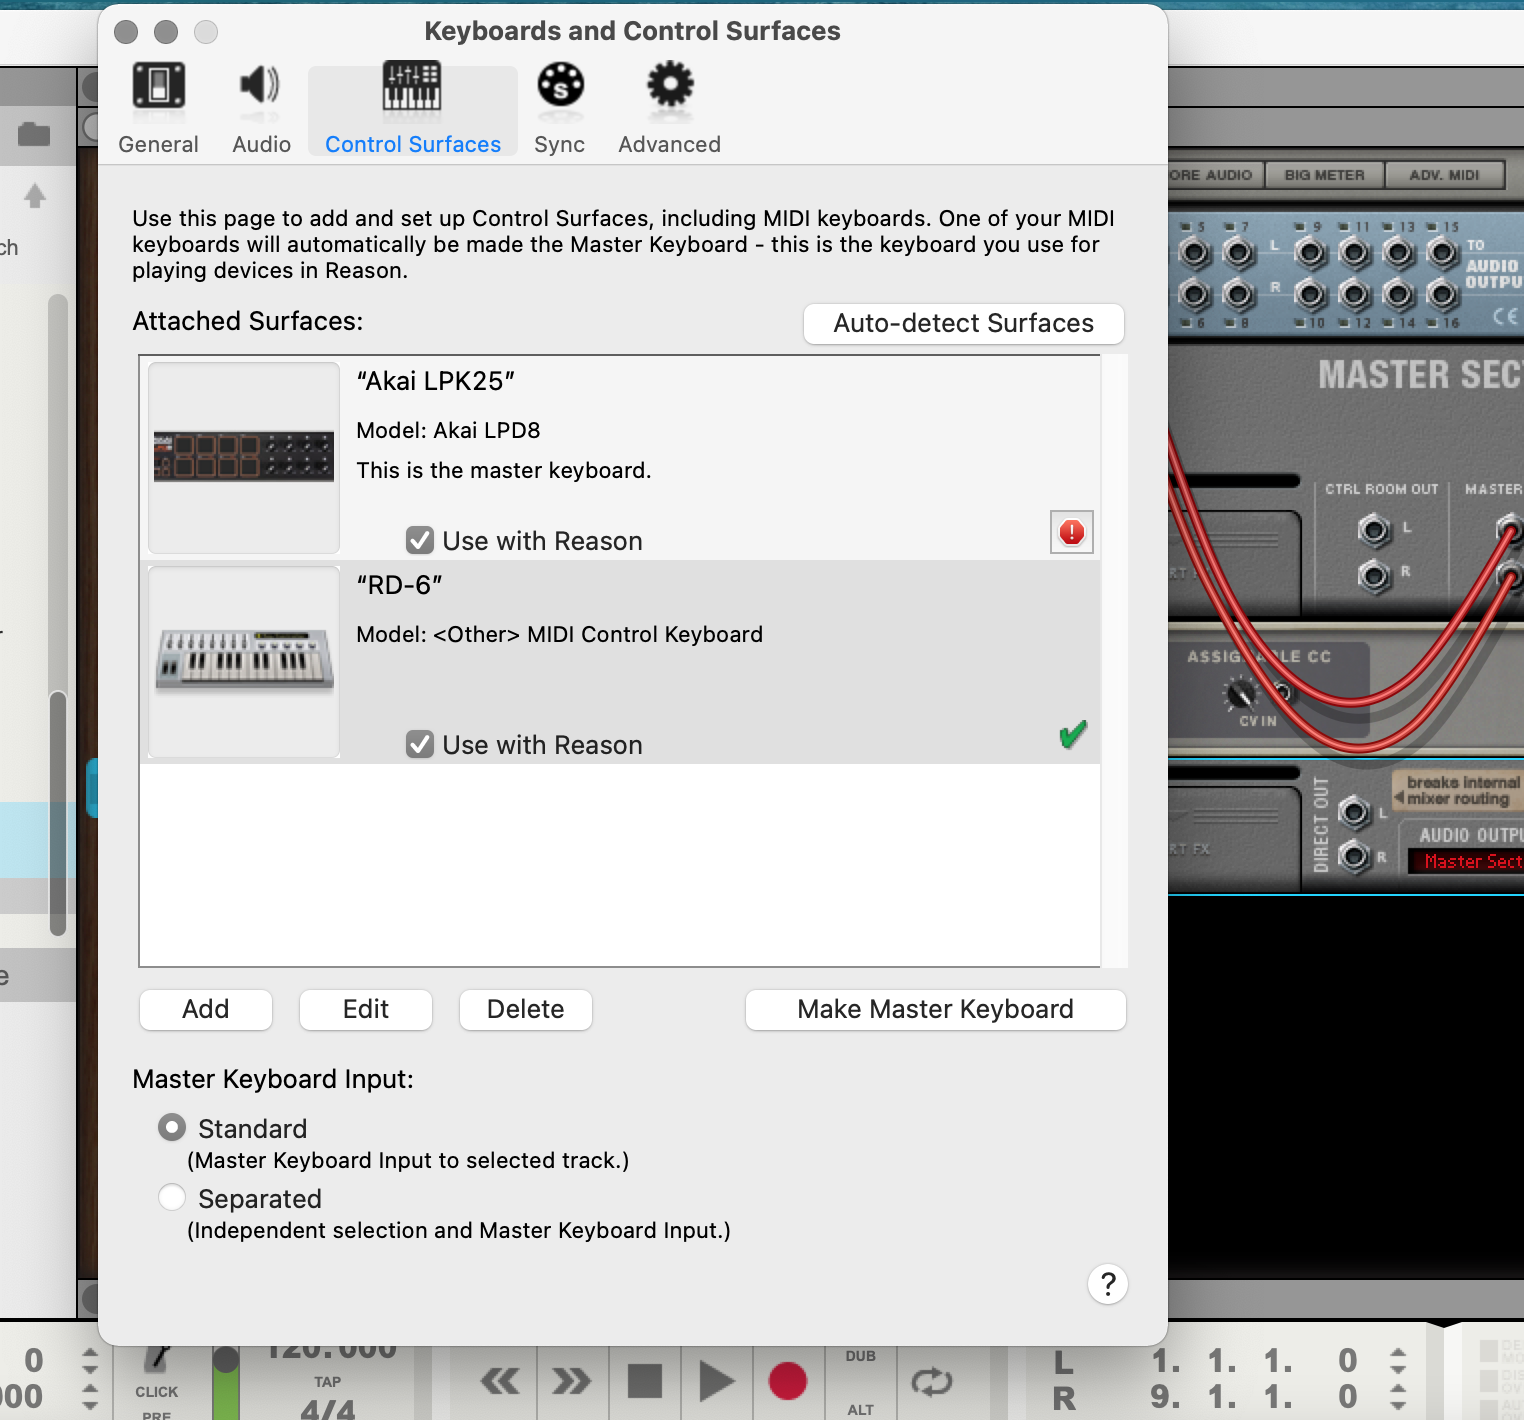Open the Sync preferences tab

559,108
